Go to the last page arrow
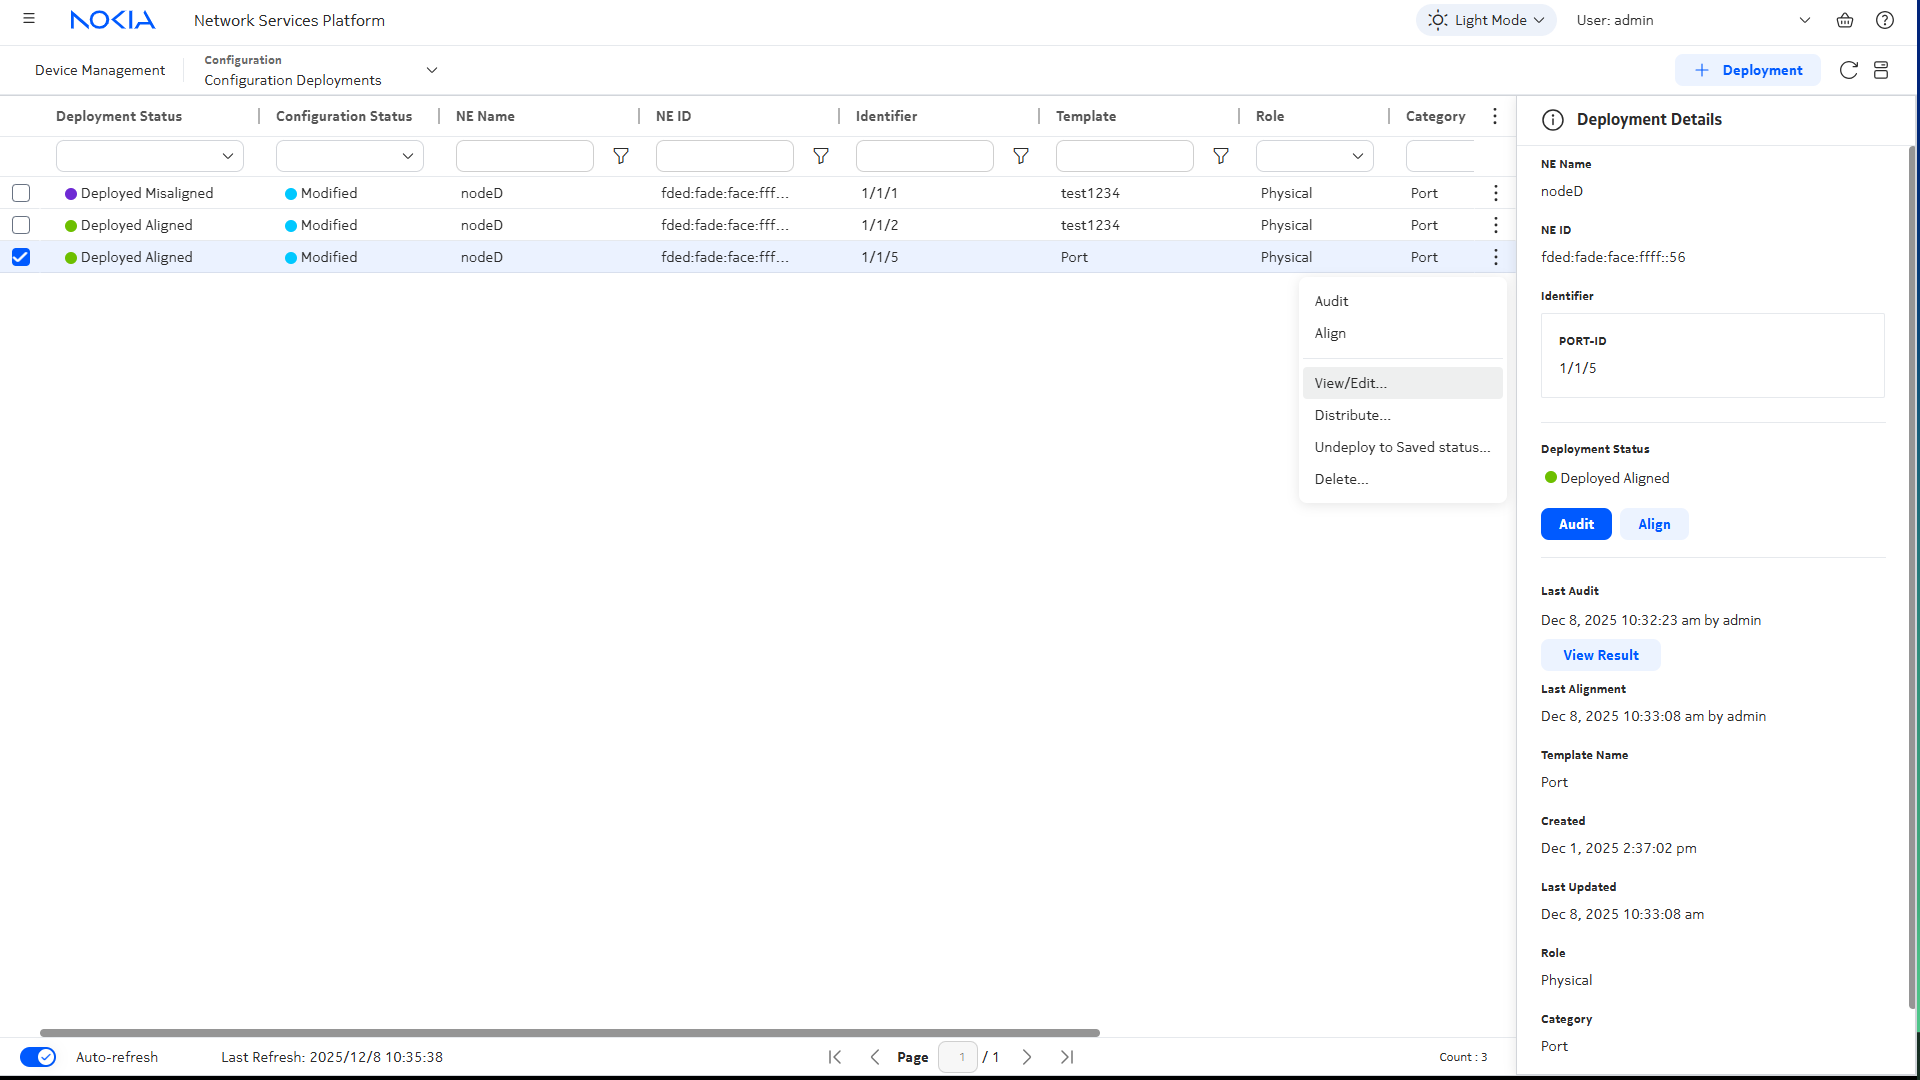 tap(1066, 1057)
